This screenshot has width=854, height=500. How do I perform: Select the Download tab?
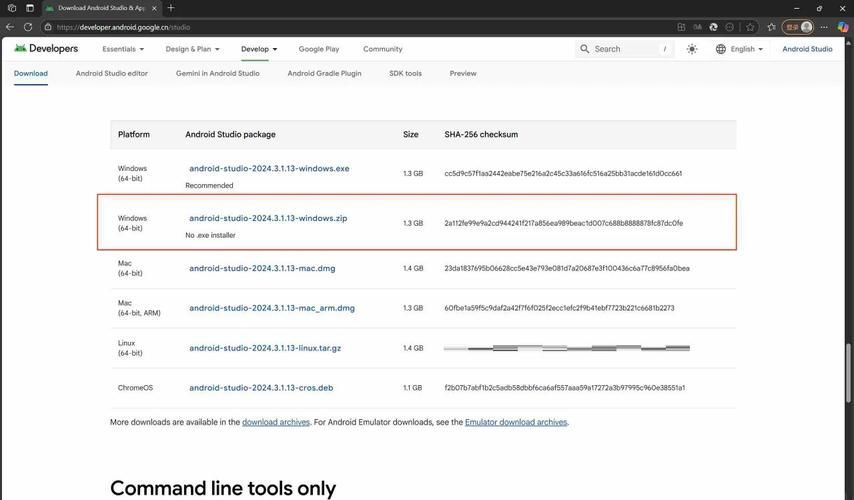pos(30,74)
